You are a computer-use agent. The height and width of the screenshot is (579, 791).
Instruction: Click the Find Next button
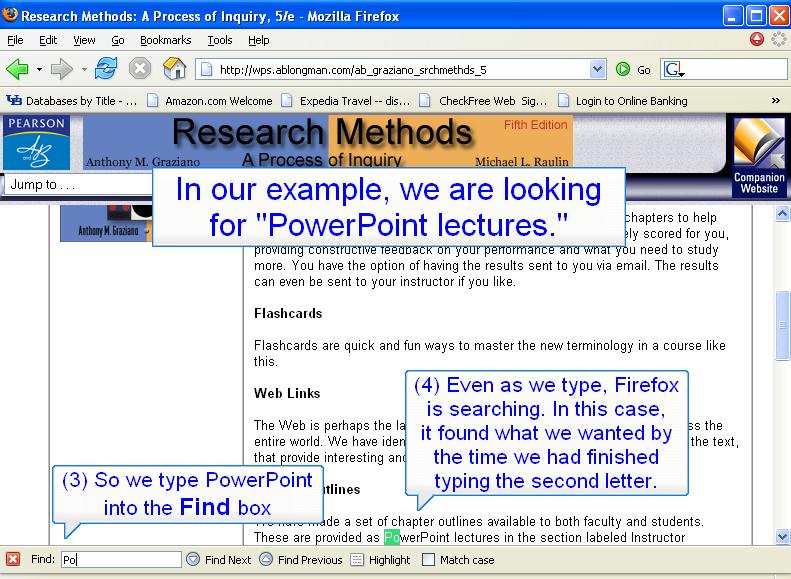218,559
